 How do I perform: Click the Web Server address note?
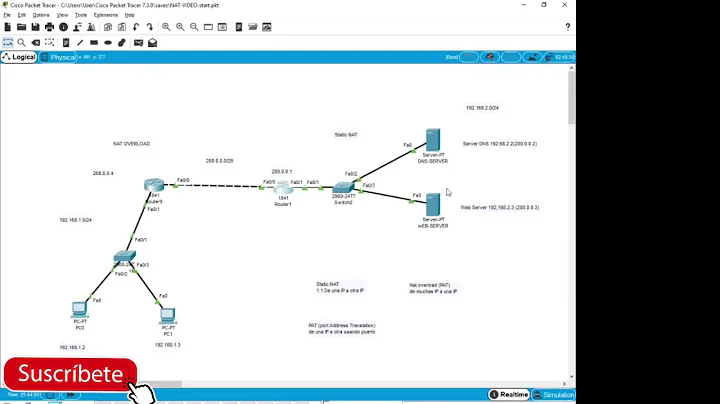point(500,208)
